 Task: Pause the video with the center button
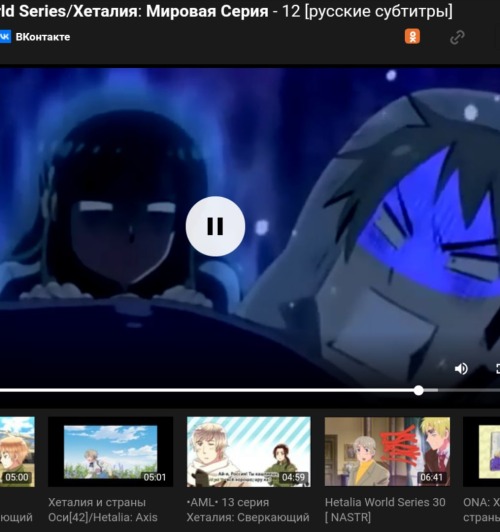[x=215, y=226]
